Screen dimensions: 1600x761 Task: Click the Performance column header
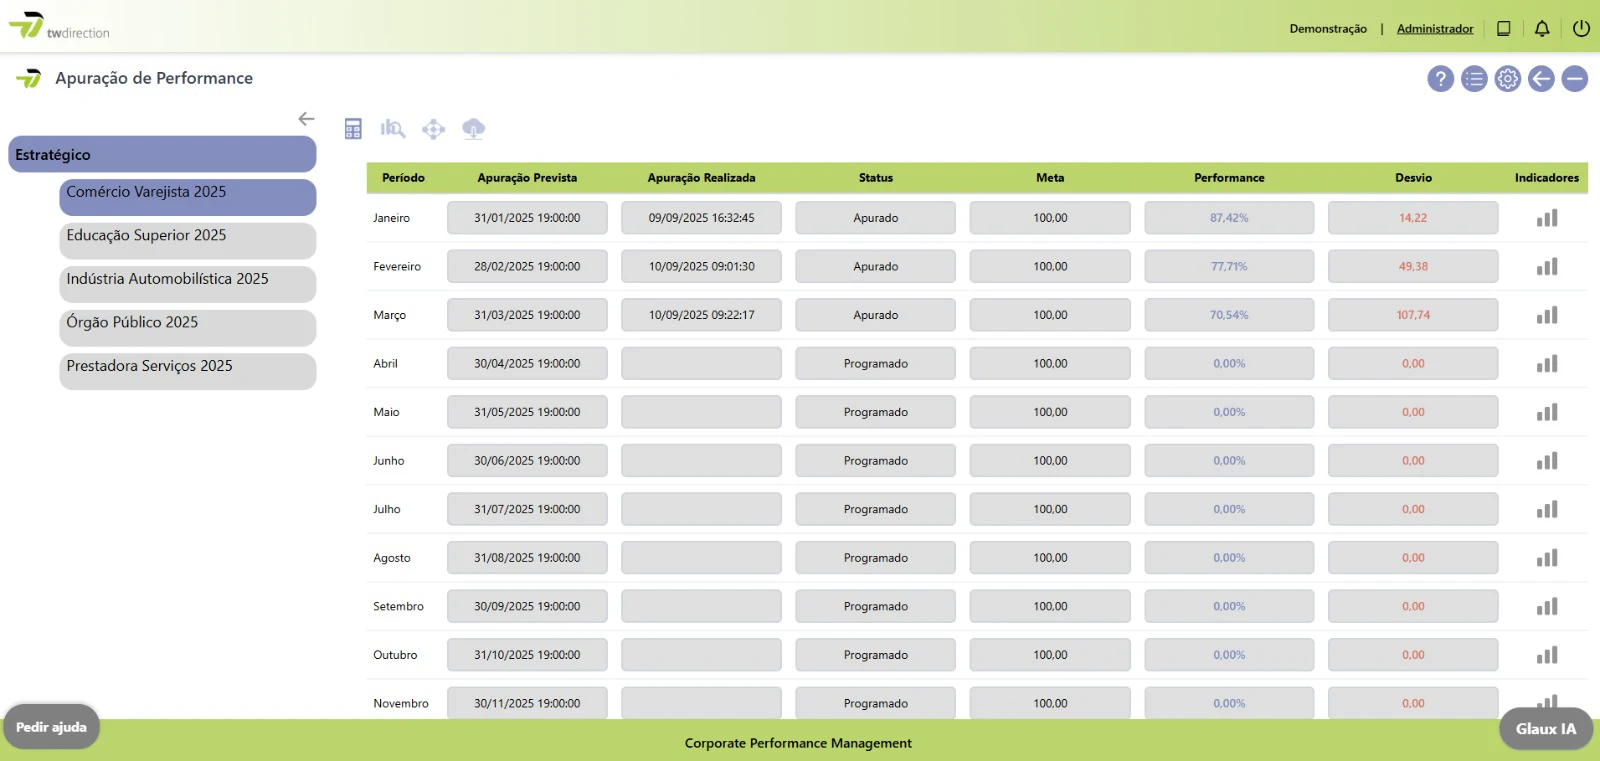pyautogui.click(x=1229, y=178)
